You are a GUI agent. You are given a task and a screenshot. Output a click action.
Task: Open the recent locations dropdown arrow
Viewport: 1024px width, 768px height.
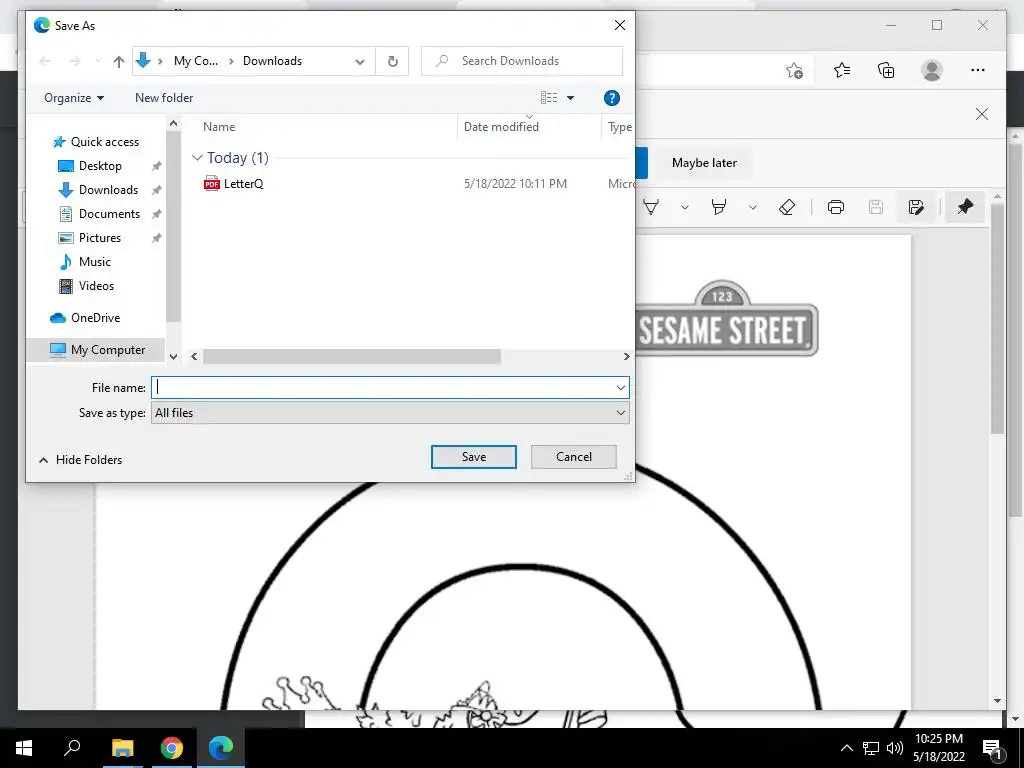pos(98,61)
